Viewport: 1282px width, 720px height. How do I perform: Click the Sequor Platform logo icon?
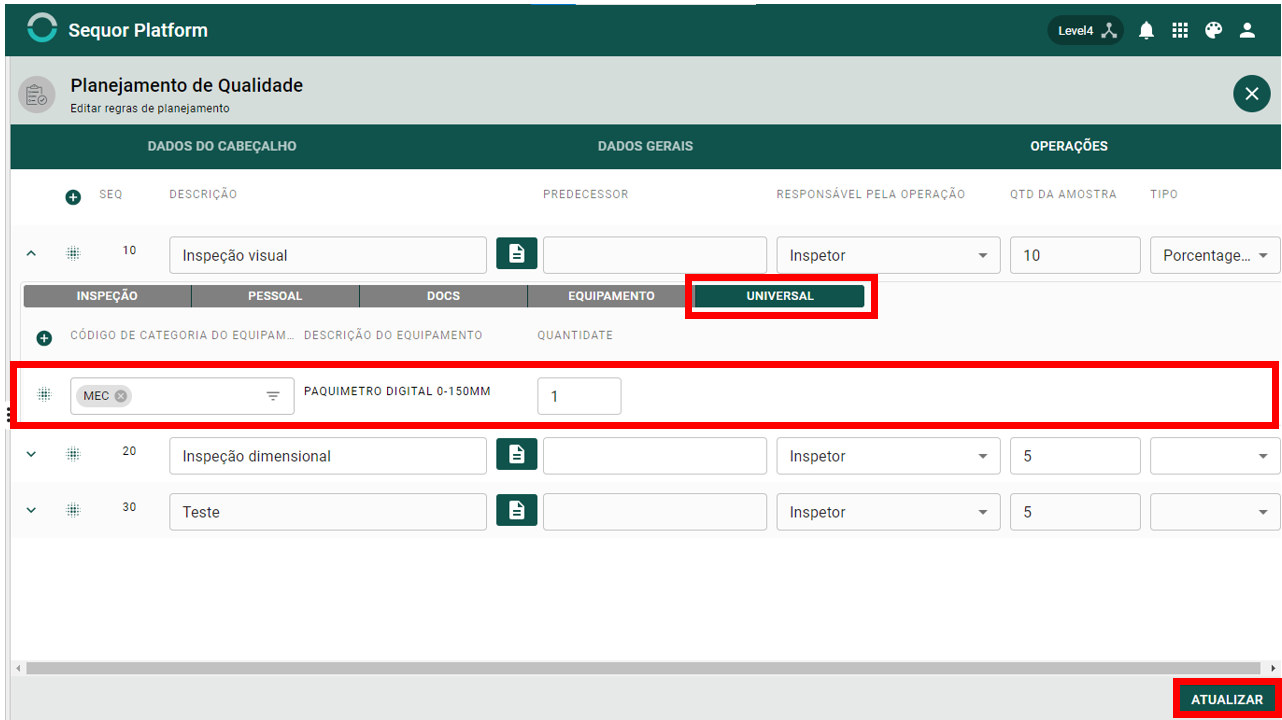(x=42, y=29)
